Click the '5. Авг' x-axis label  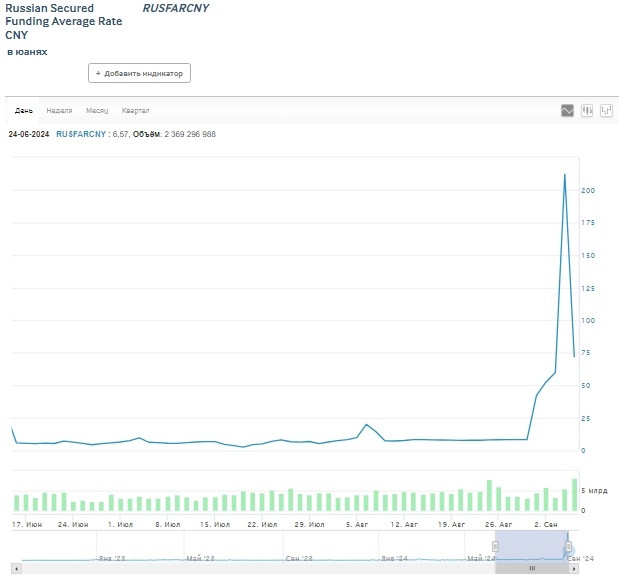[357, 524]
